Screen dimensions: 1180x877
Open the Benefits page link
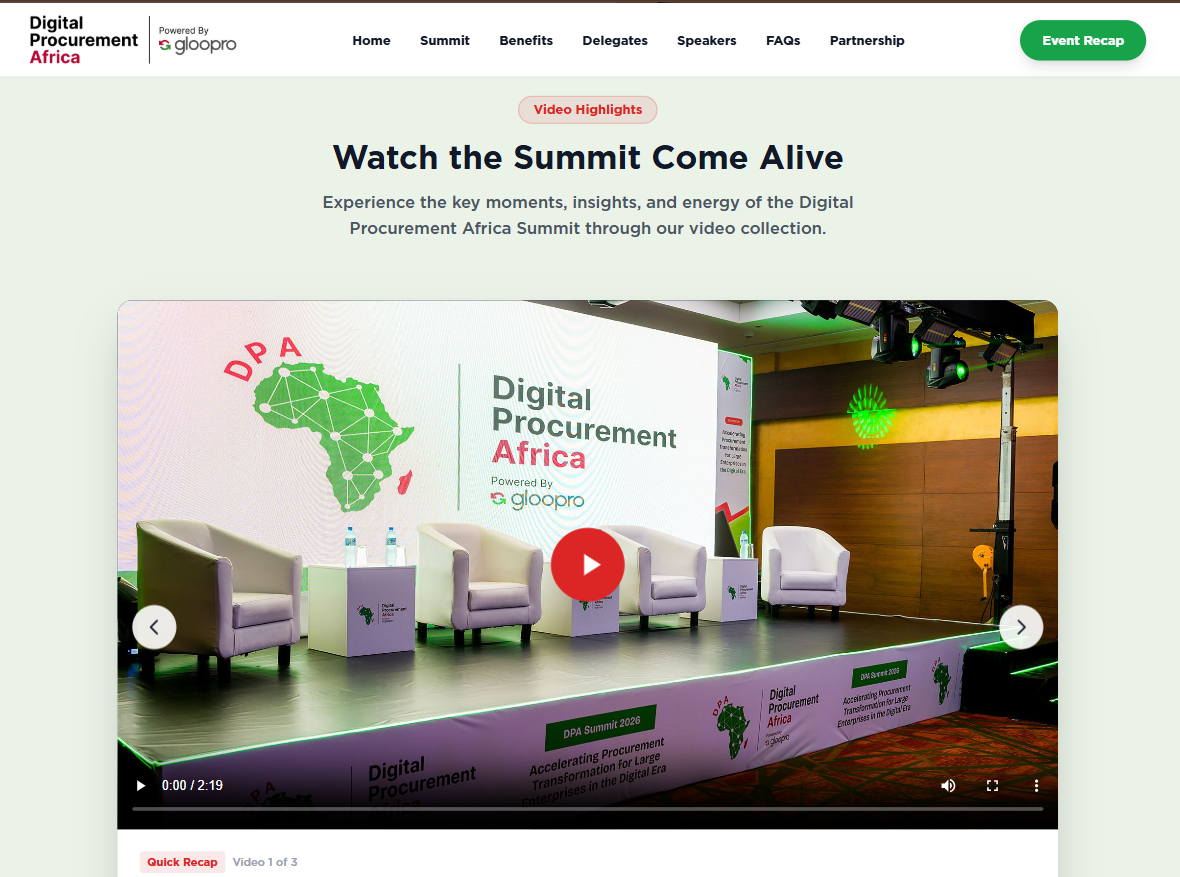pos(526,41)
